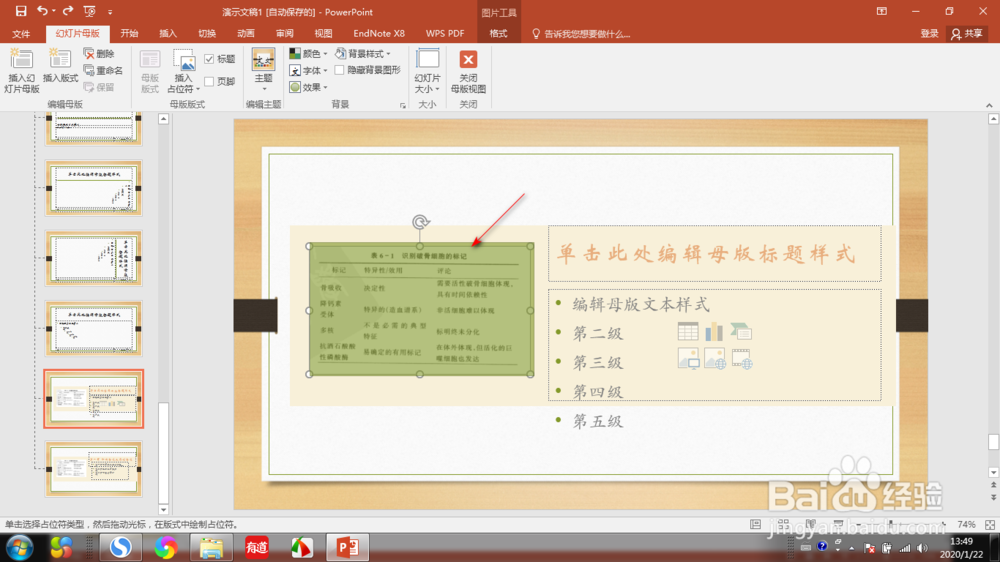Screen dimensions: 1000x562
Task: Open the Picture Tools Format tab
Action: (x=498, y=34)
